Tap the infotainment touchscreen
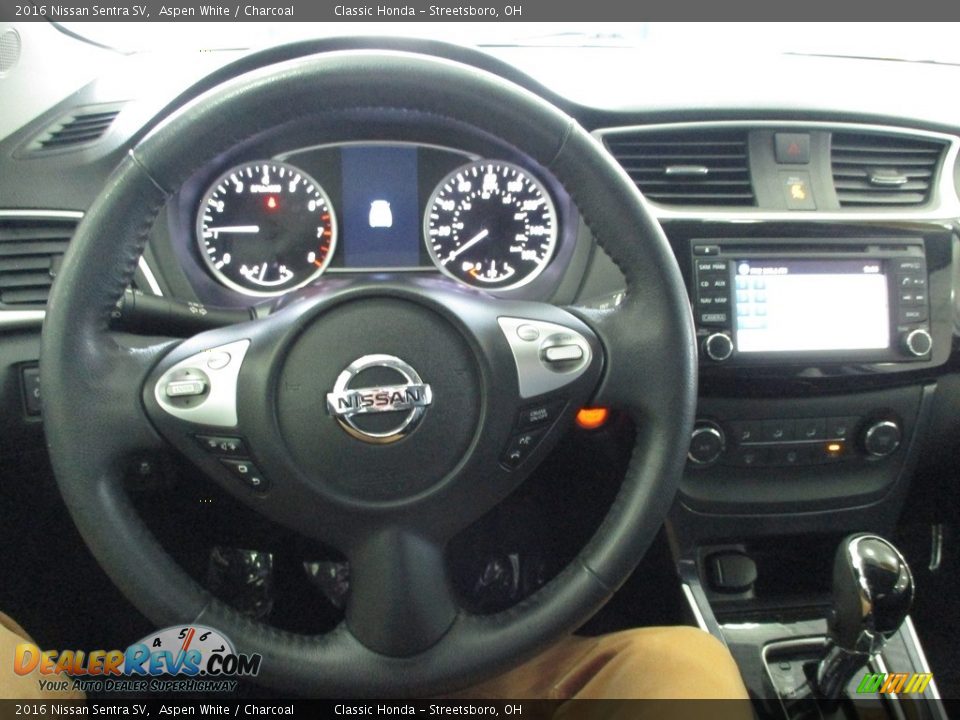960x720 pixels. [812, 305]
